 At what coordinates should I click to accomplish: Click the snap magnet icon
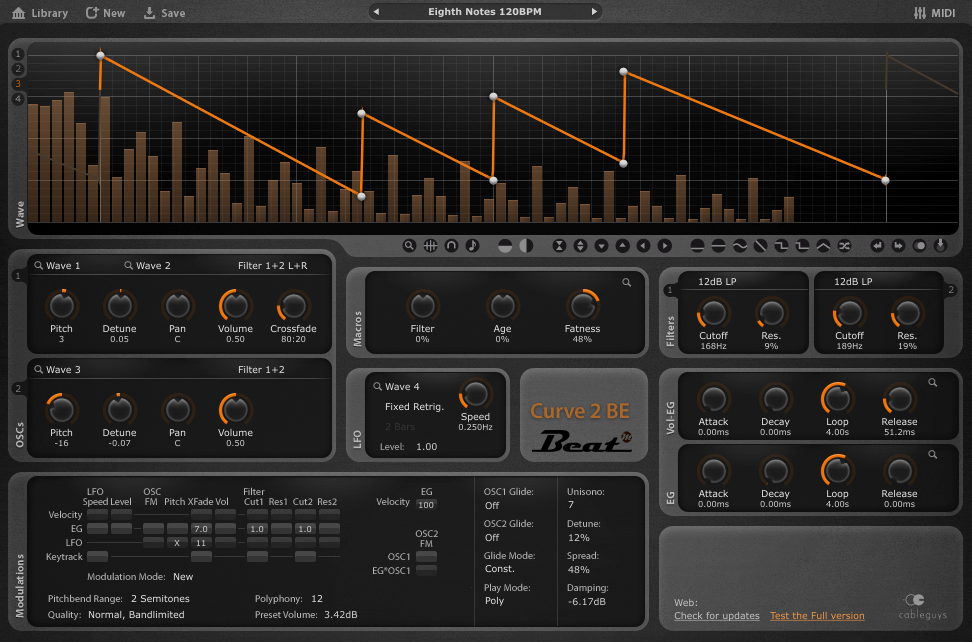point(451,245)
